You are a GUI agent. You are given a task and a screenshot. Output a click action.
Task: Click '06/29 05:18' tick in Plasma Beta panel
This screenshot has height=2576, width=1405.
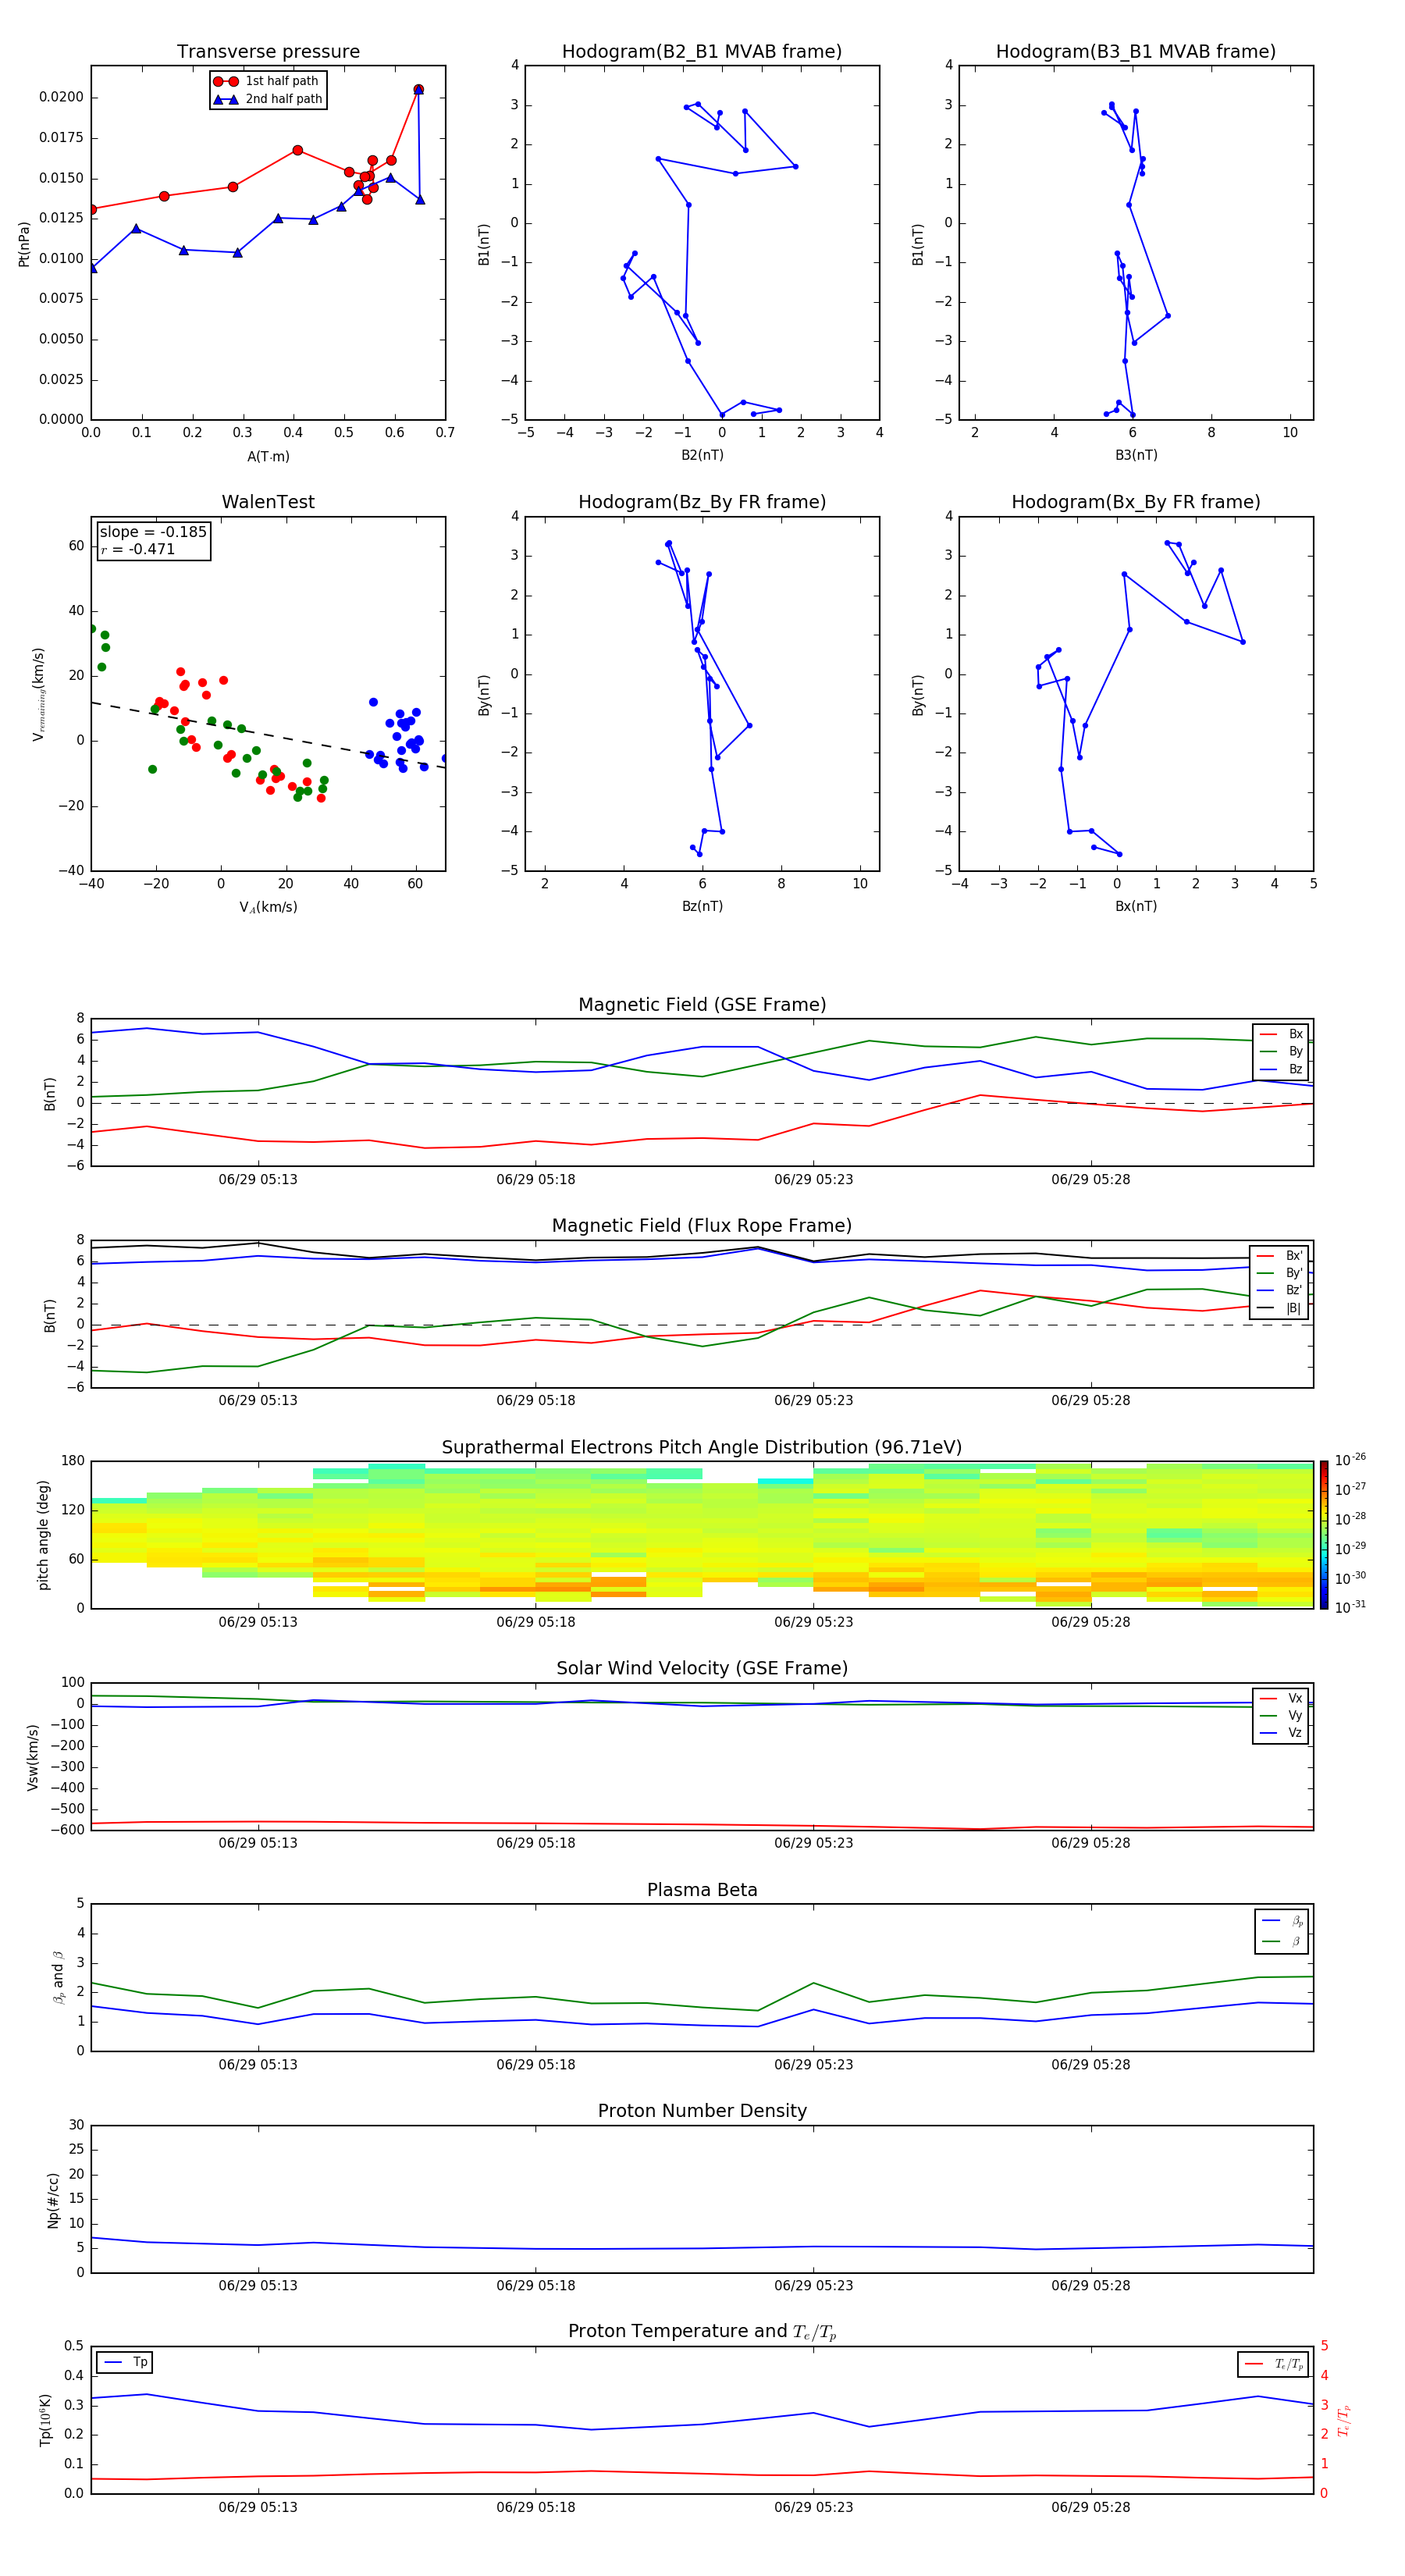535,2064
